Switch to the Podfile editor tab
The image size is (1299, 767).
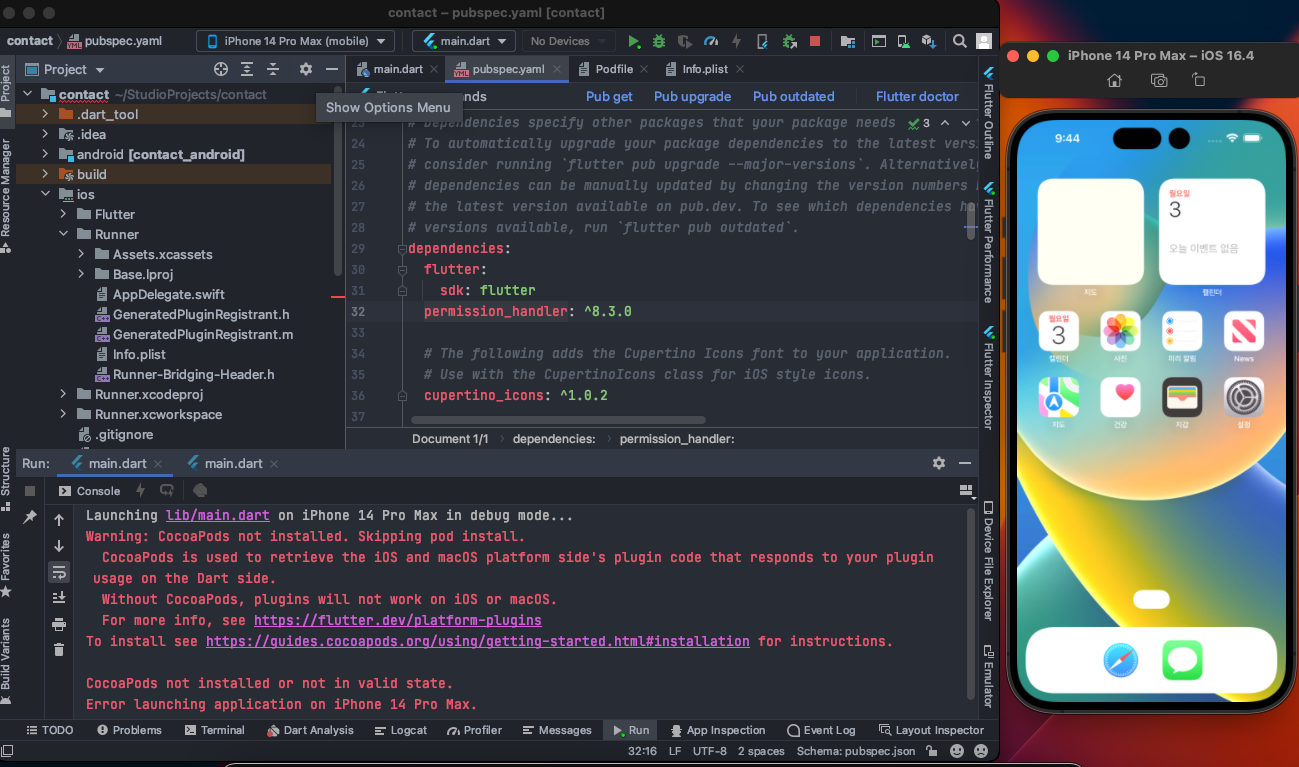(x=614, y=69)
